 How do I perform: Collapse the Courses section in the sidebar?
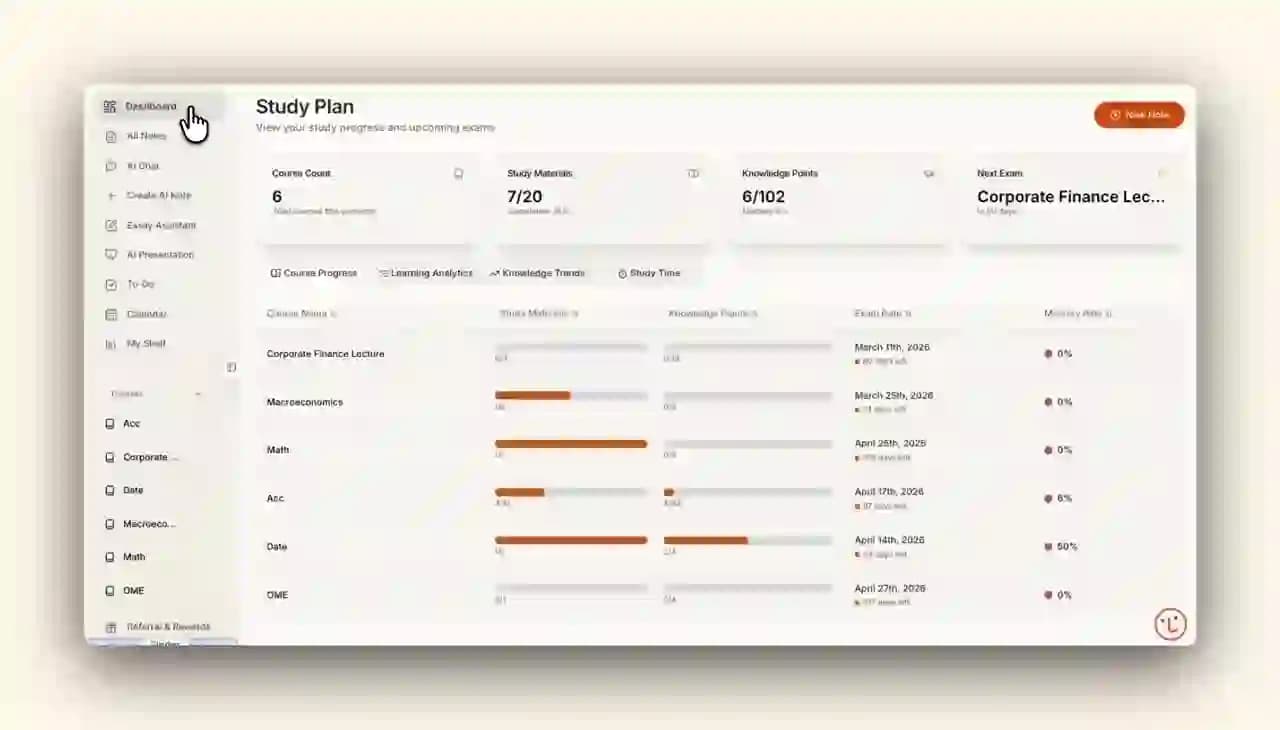click(198, 394)
